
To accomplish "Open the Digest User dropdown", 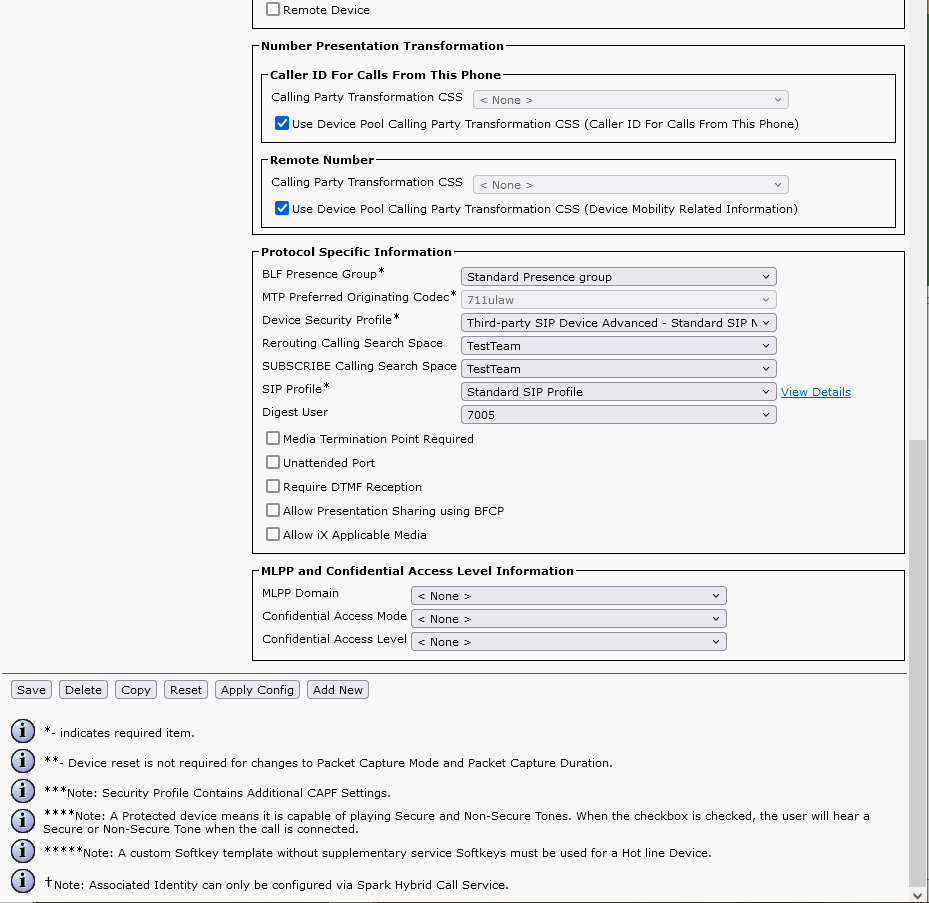I will pyautogui.click(x=618, y=414).
